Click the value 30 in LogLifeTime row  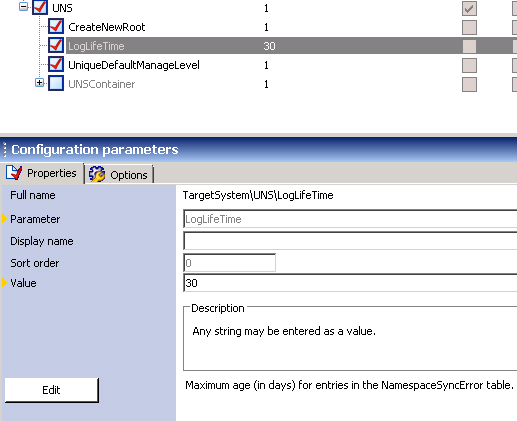269,46
